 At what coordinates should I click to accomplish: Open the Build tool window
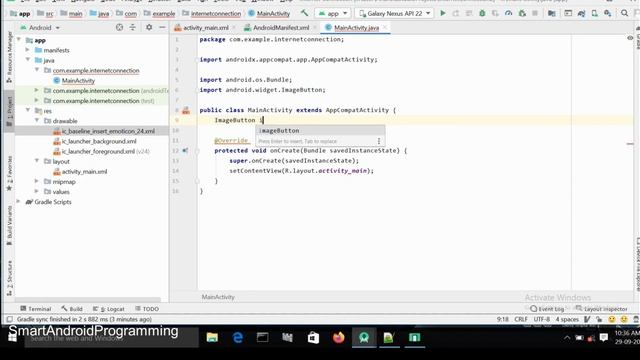coord(72,309)
